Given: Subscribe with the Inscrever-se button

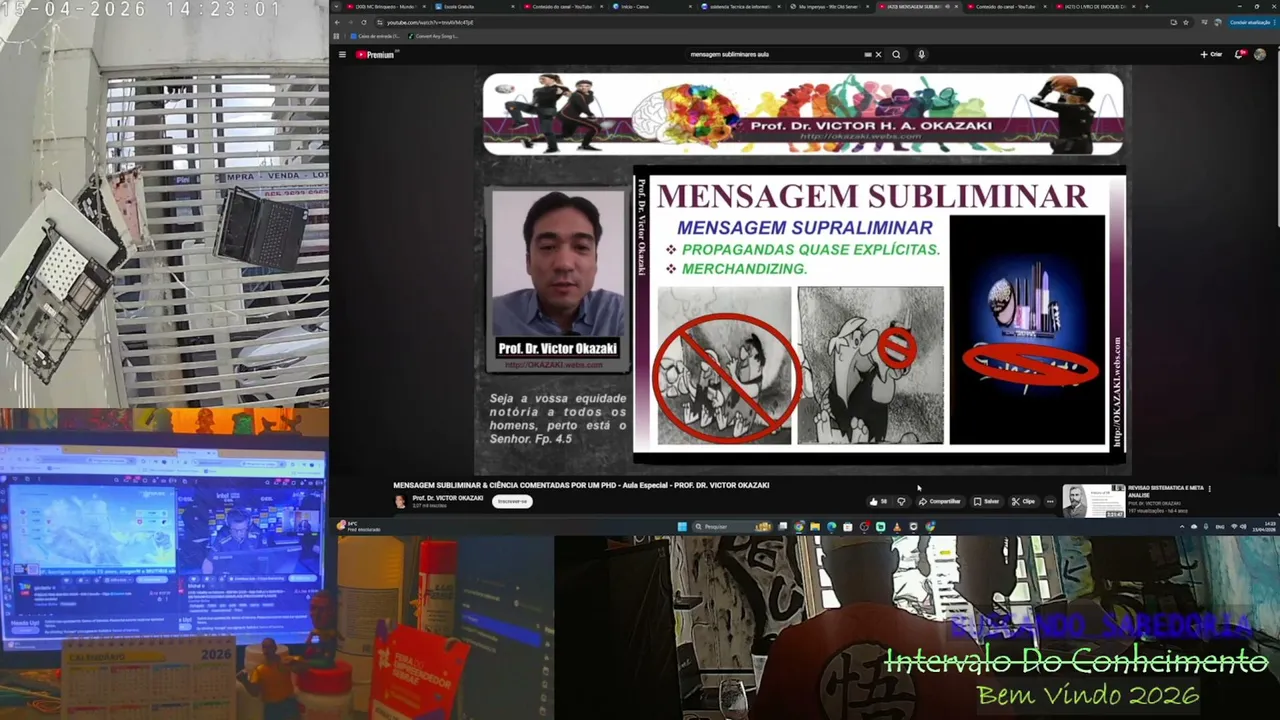Looking at the screenshot, I should click(x=512, y=502).
